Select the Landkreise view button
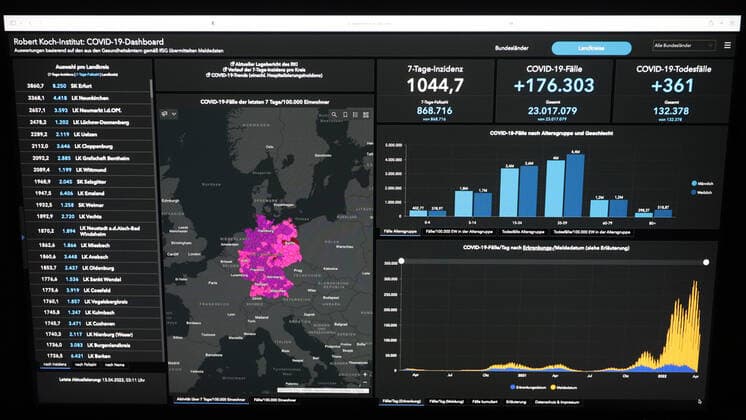 pos(591,48)
